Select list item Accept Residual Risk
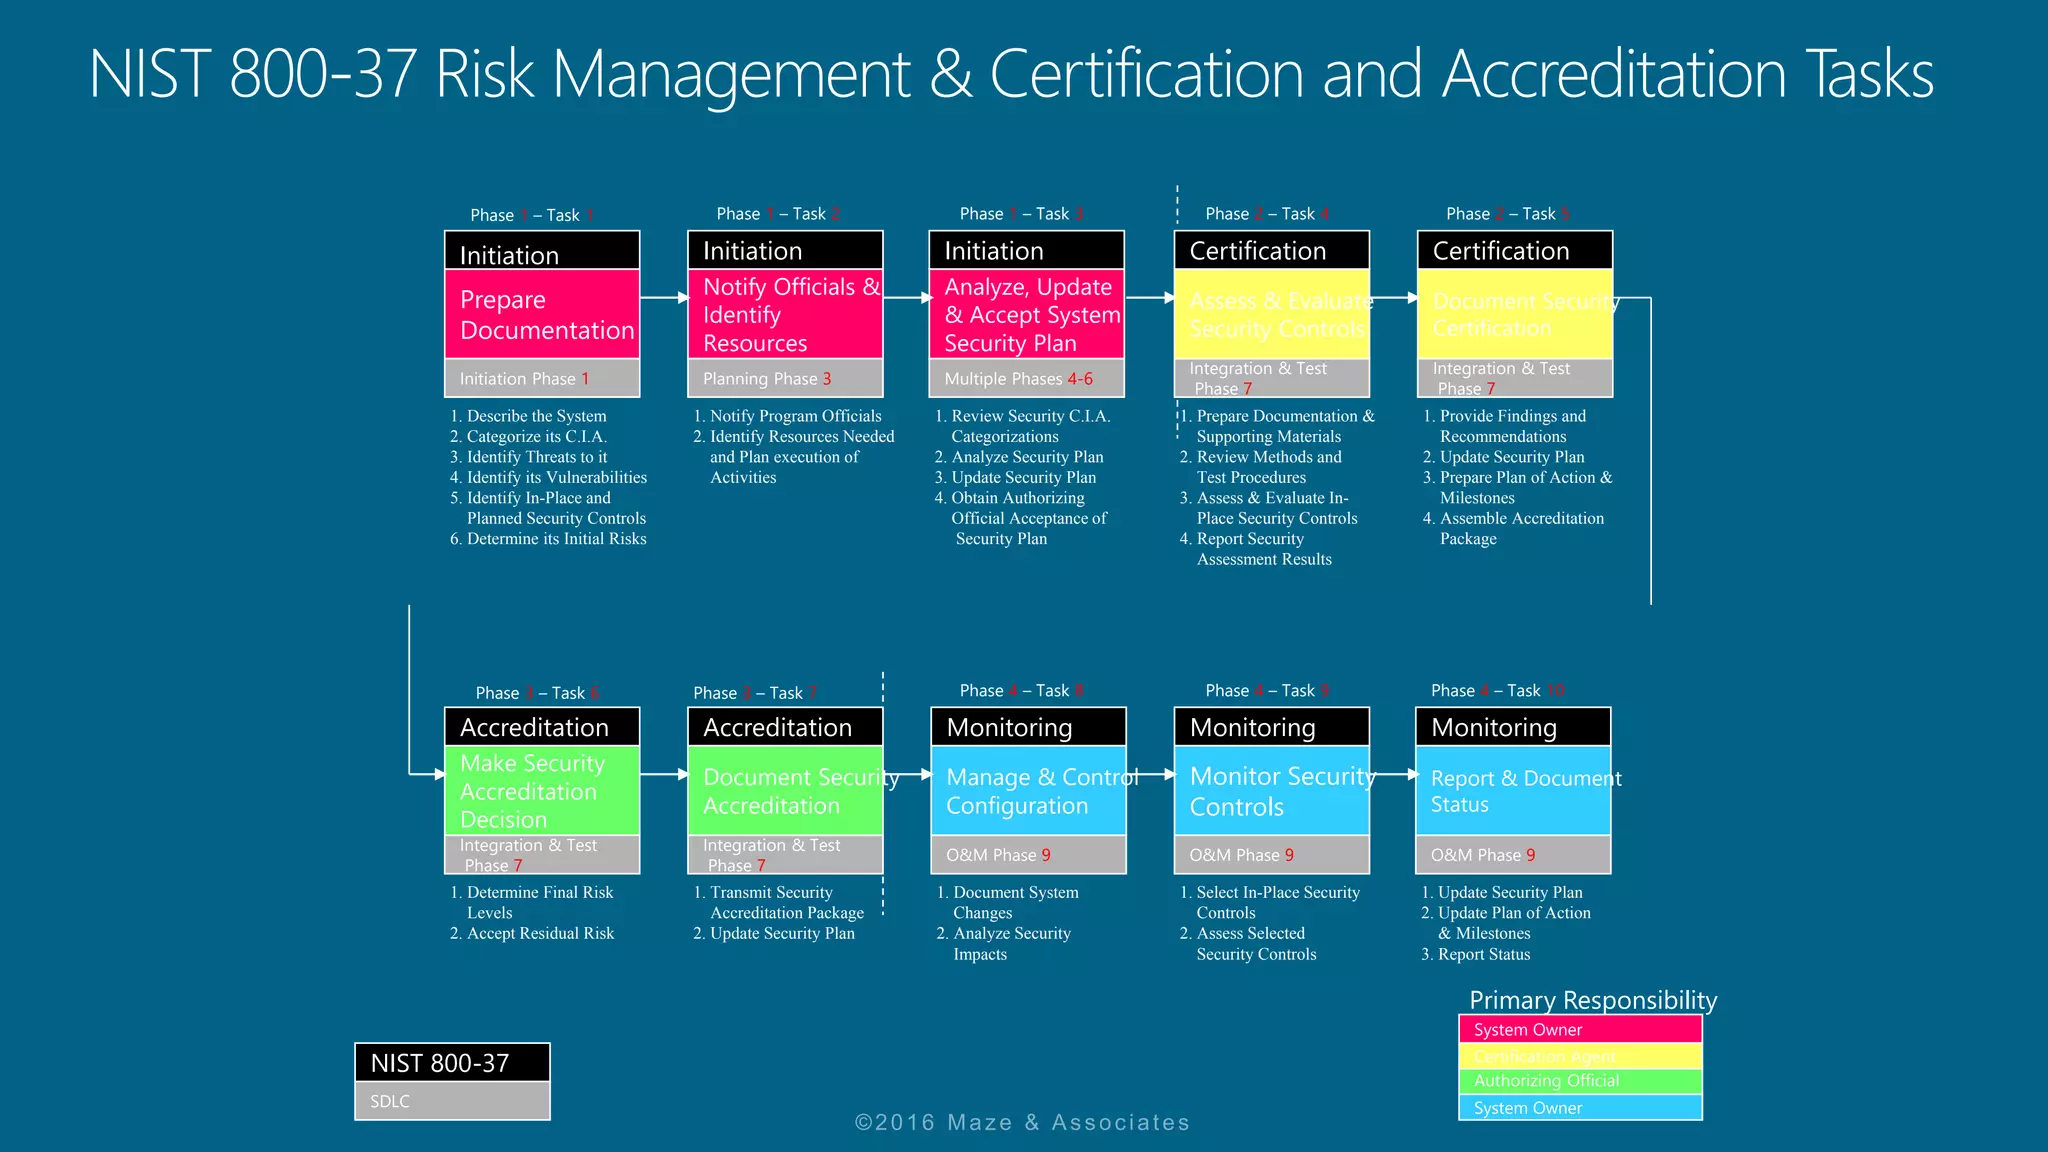 (532, 933)
